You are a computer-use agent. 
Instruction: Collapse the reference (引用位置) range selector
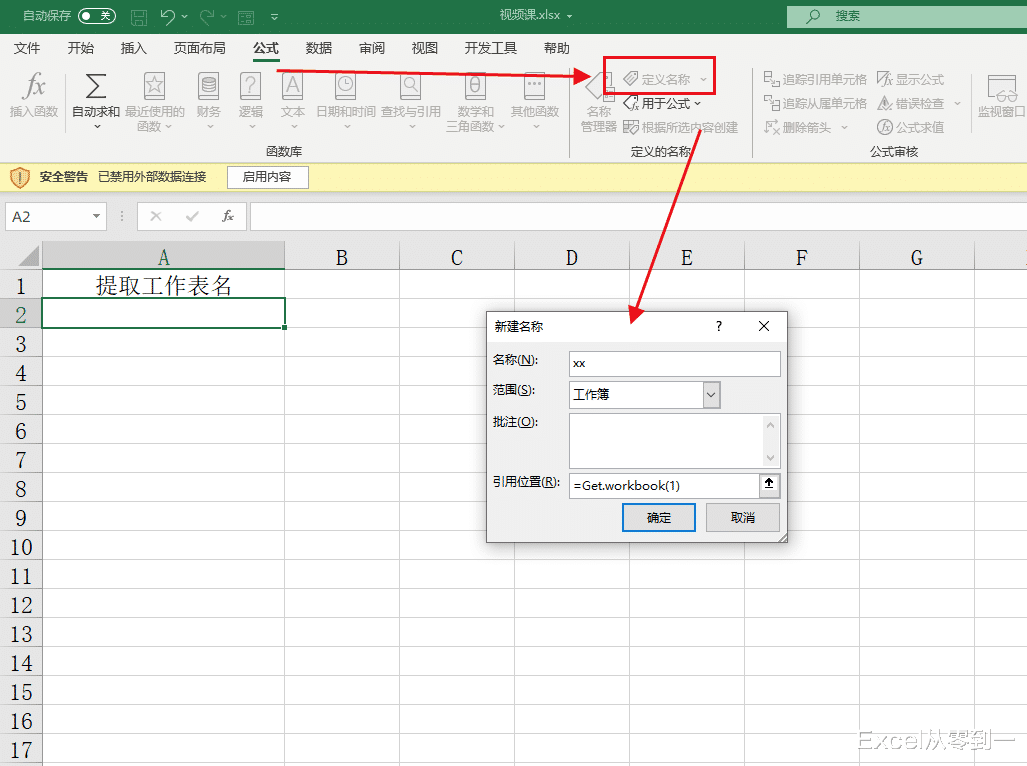(769, 485)
